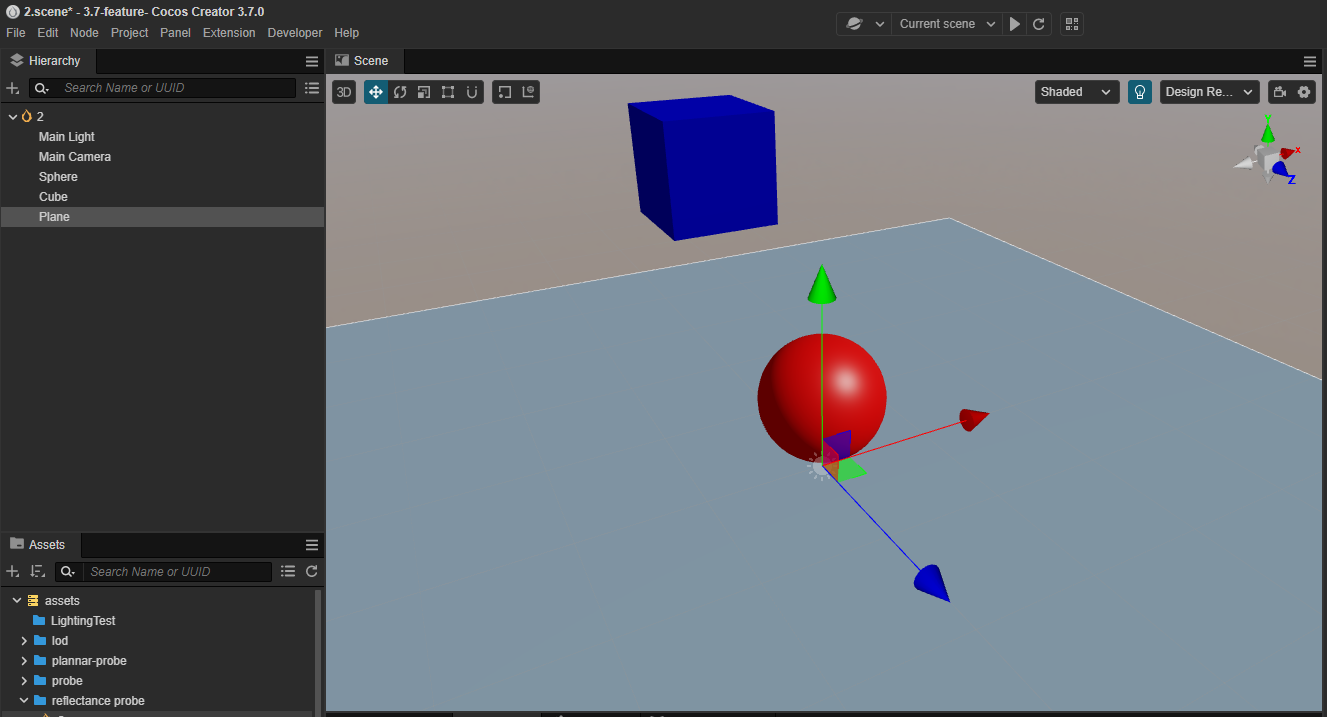Expand the probe folder
The width and height of the screenshot is (1327, 717).
[x=25, y=681]
